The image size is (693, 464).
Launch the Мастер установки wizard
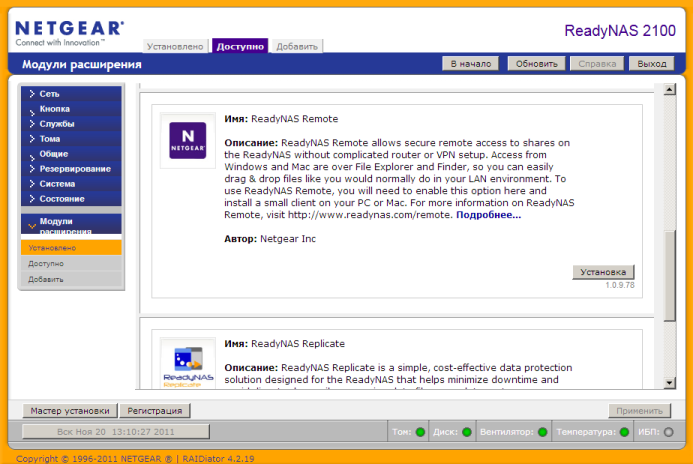click(70, 411)
